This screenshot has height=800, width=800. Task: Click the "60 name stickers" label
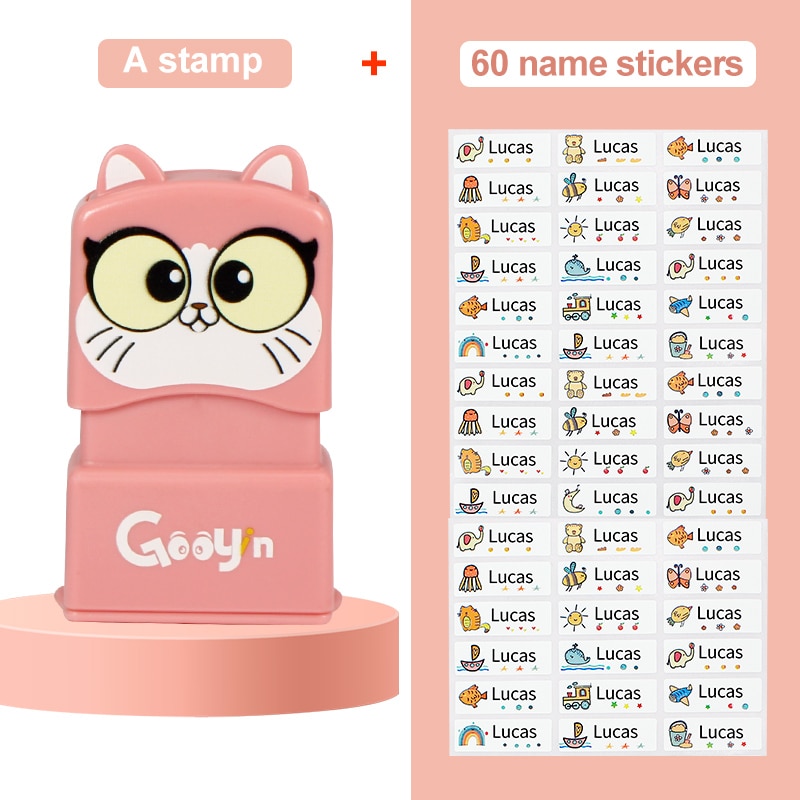(x=607, y=64)
